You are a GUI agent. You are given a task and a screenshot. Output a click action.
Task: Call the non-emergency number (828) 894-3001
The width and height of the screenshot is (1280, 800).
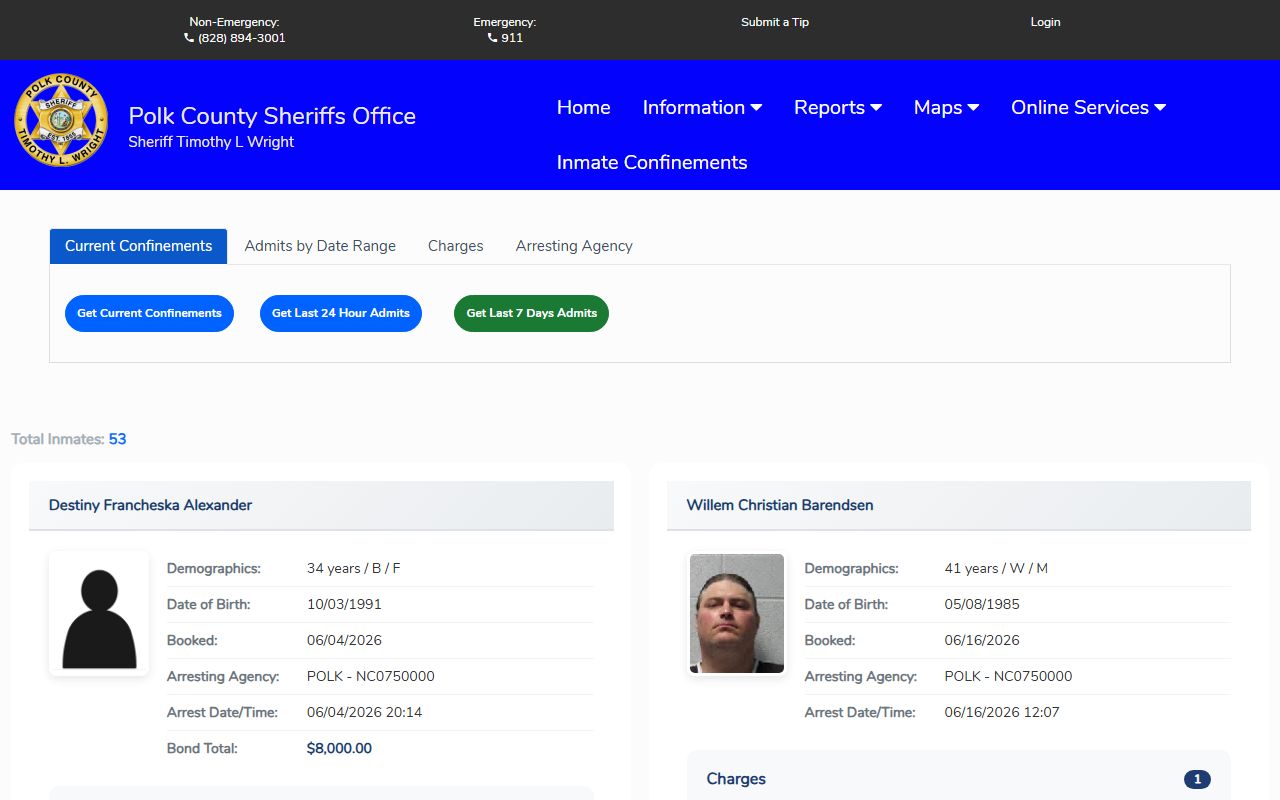241,38
